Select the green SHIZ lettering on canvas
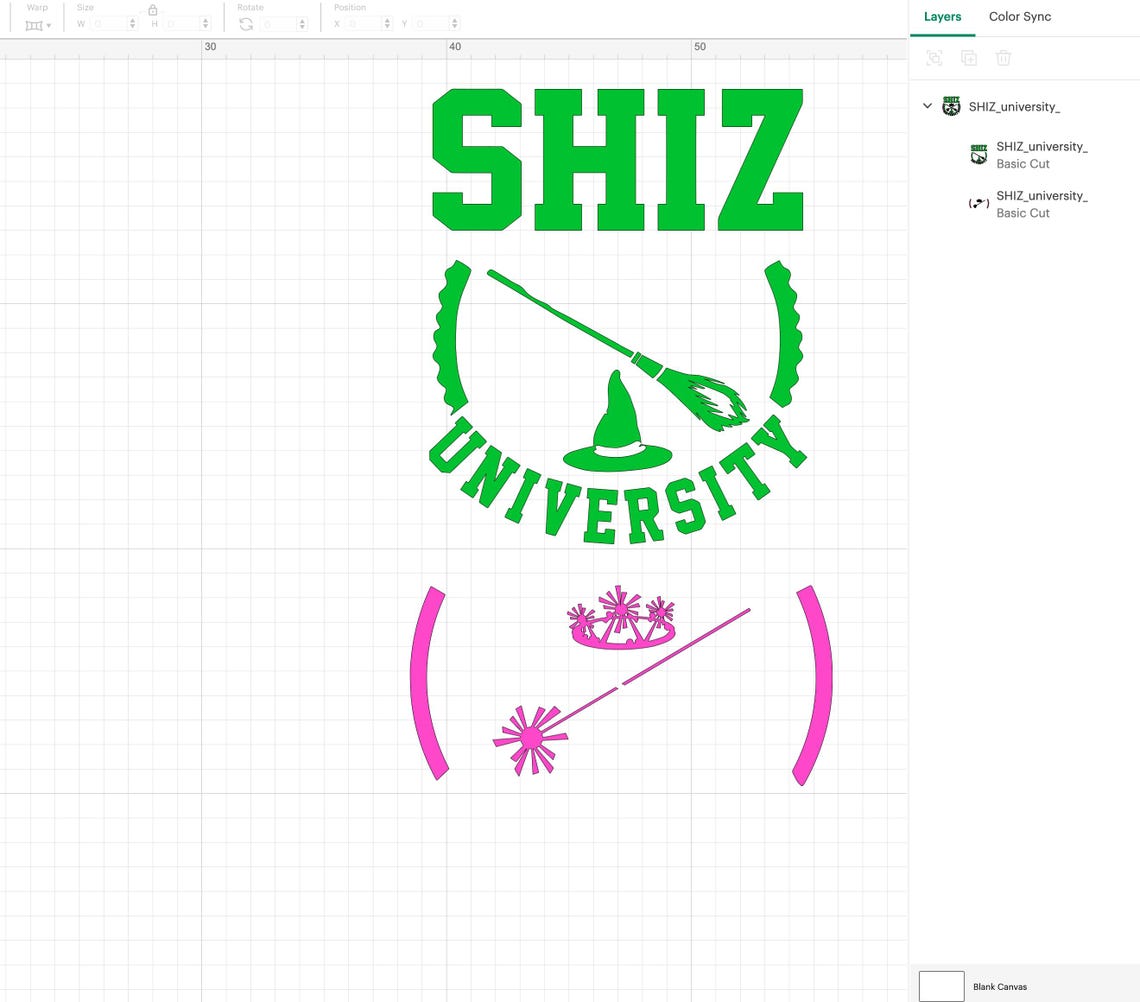 [x=617, y=159]
